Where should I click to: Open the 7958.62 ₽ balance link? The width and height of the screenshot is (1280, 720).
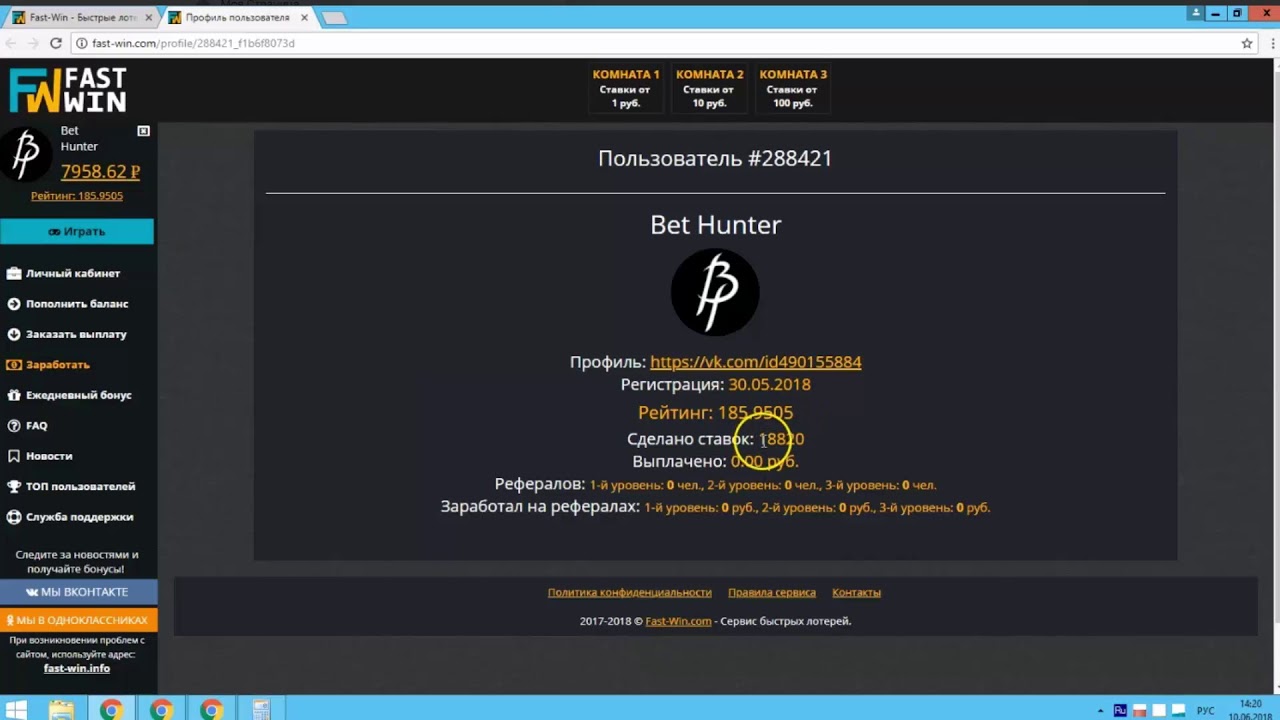pos(100,172)
